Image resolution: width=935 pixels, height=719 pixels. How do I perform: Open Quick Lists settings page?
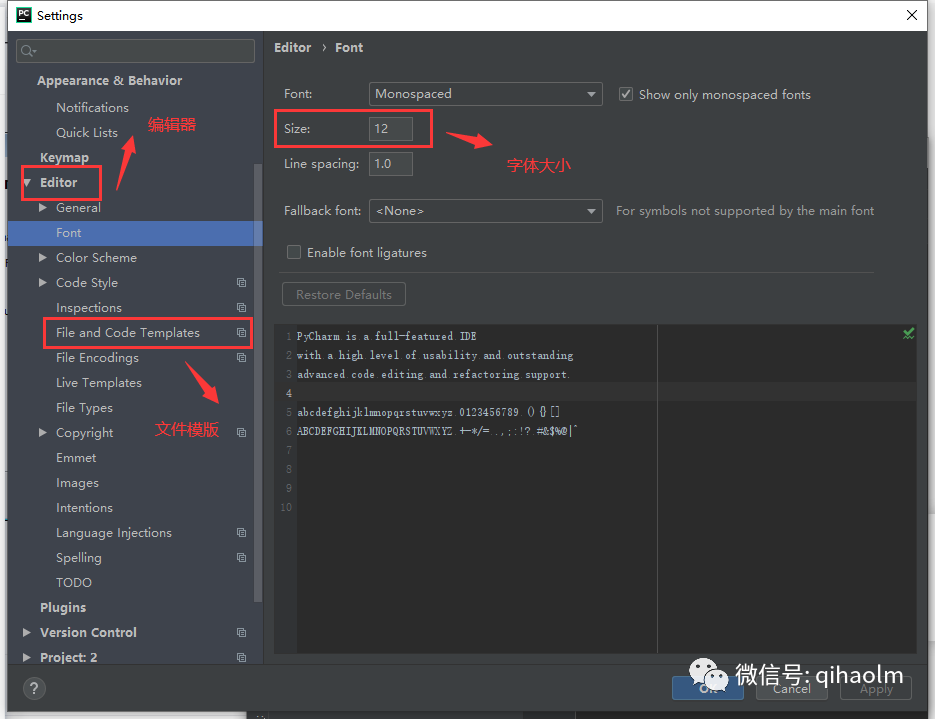[x=87, y=132]
